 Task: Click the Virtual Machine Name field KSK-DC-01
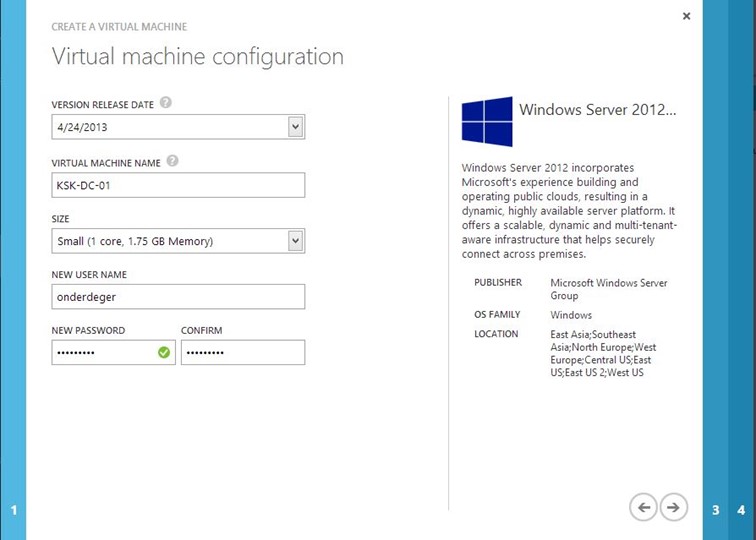click(178, 185)
